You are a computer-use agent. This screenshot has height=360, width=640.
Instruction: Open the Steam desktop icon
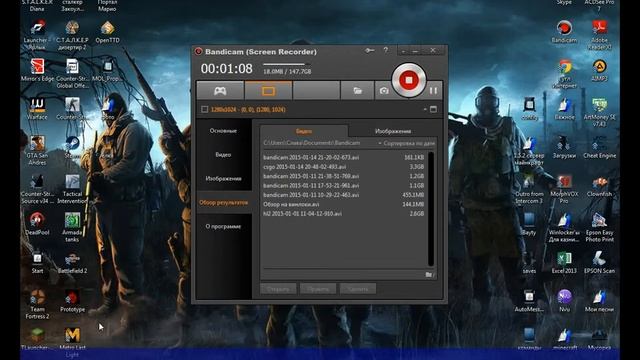point(72,147)
